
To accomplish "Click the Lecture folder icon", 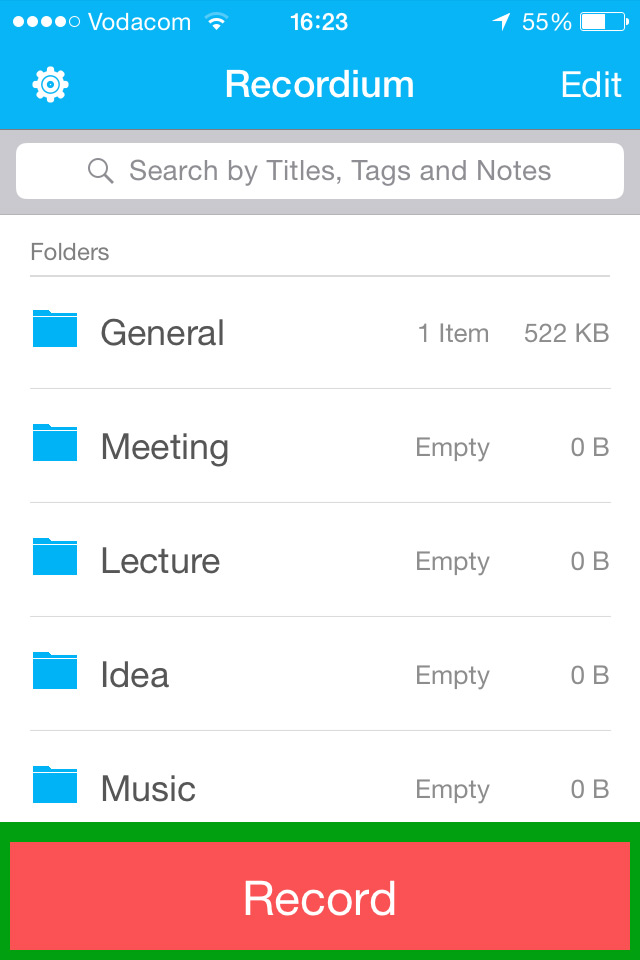I will point(55,557).
